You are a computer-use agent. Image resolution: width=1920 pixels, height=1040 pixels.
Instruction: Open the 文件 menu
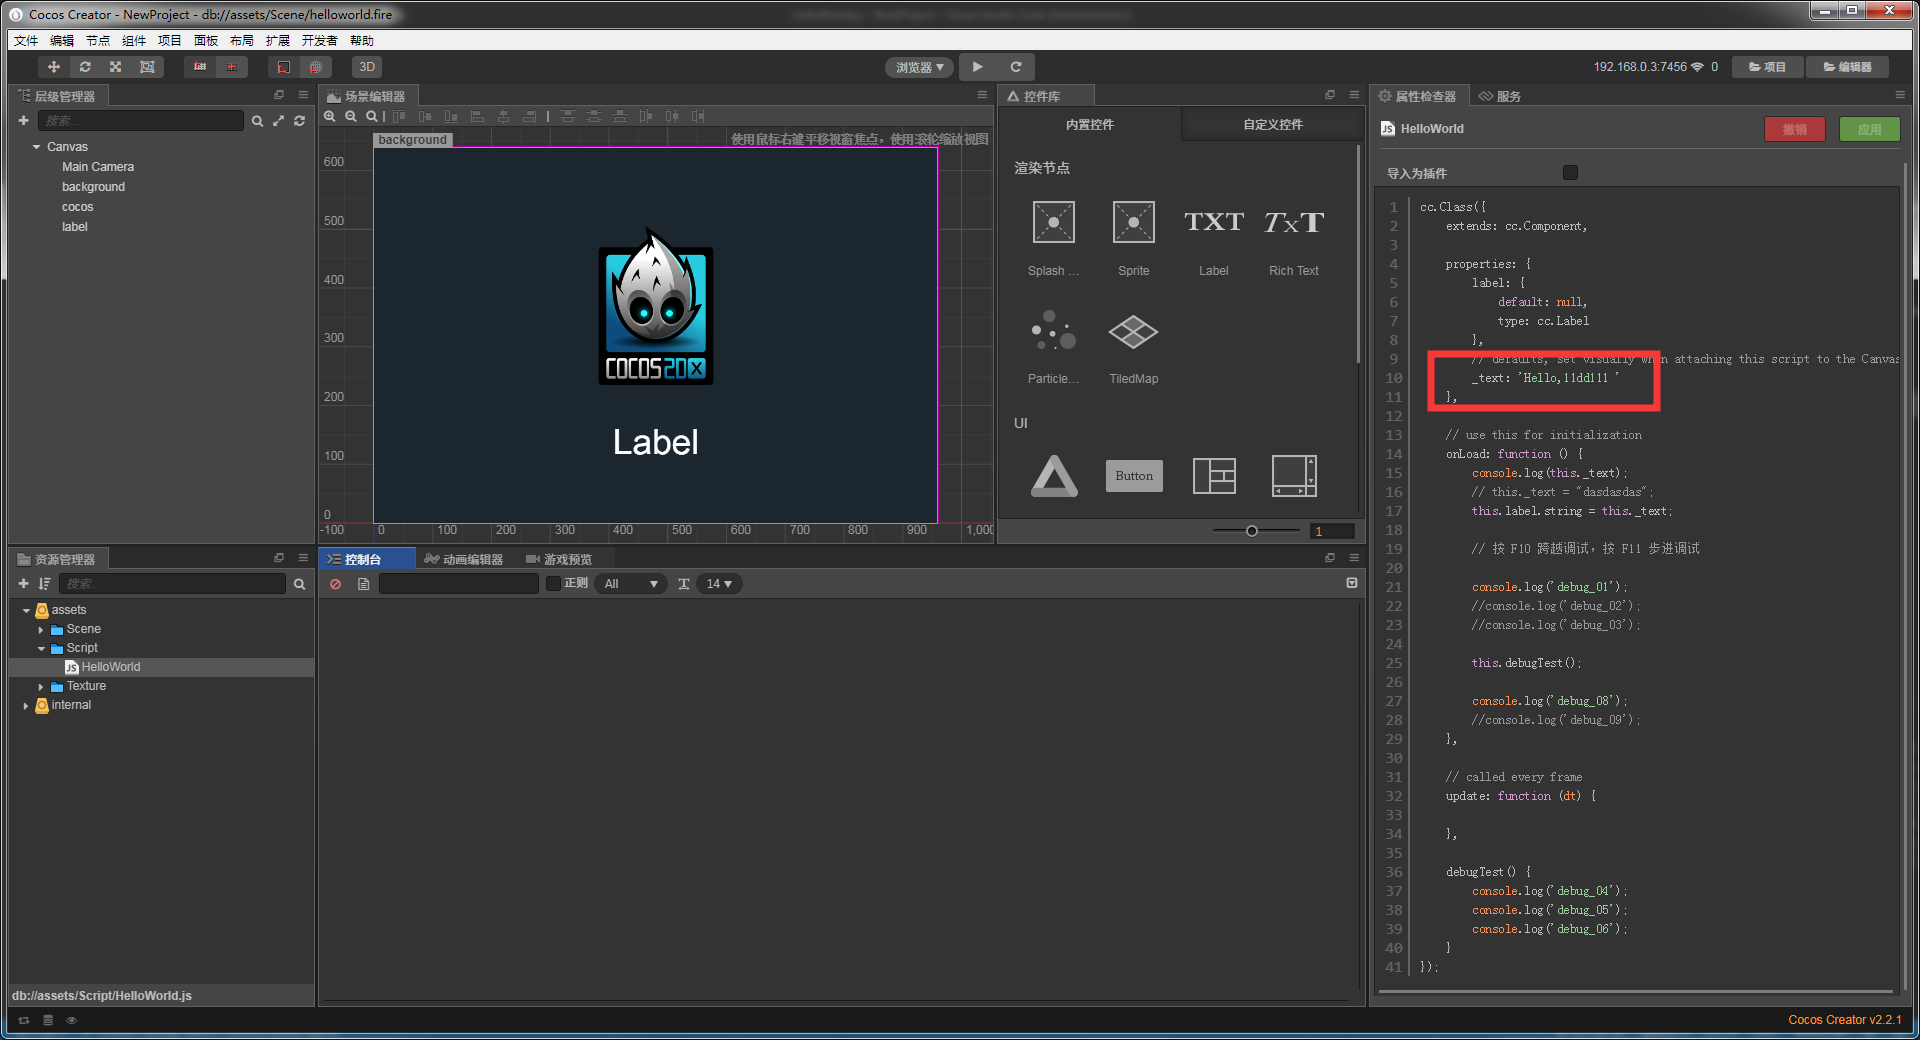click(26, 41)
